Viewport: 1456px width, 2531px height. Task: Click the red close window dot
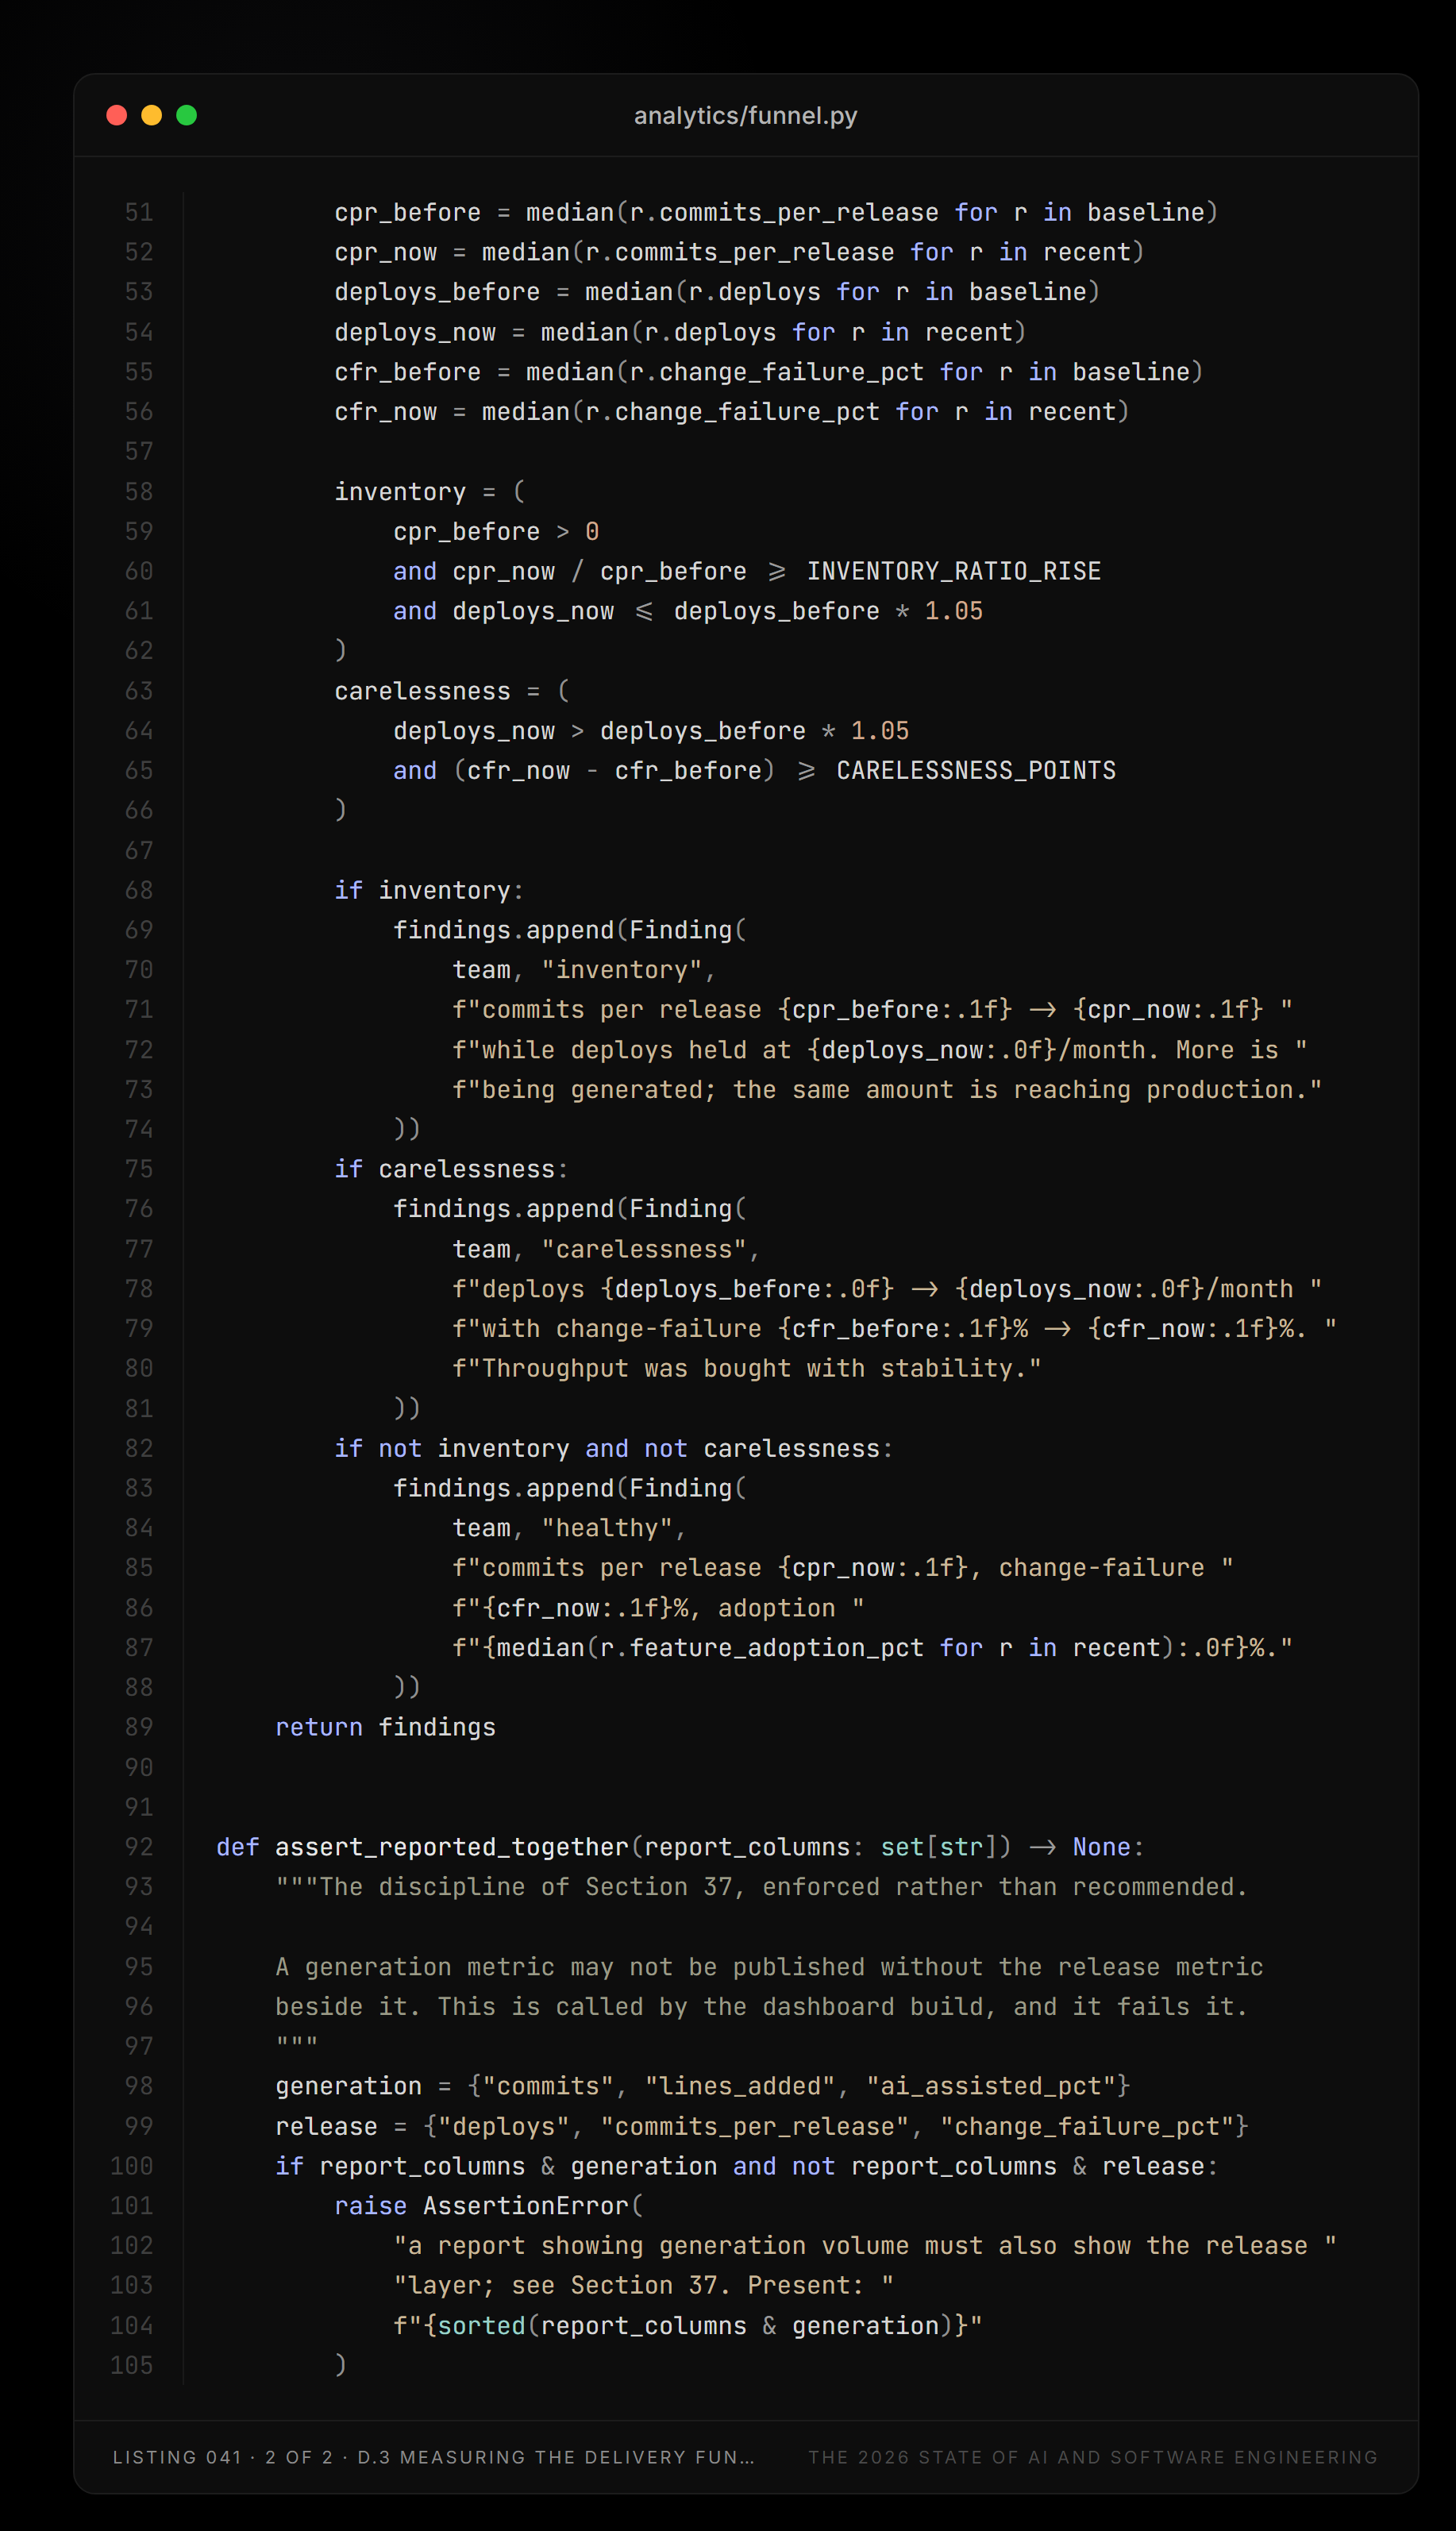click(117, 115)
